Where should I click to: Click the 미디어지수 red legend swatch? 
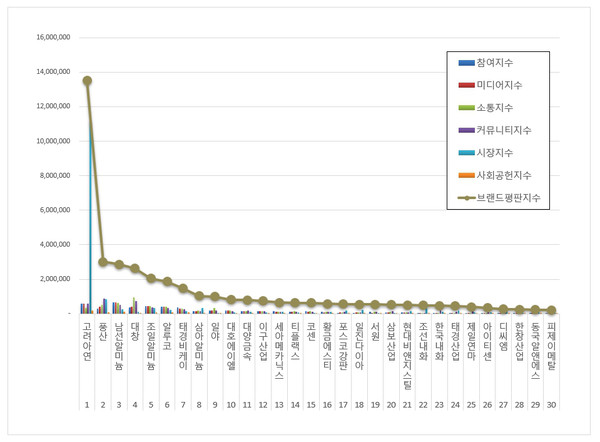click(466, 85)
